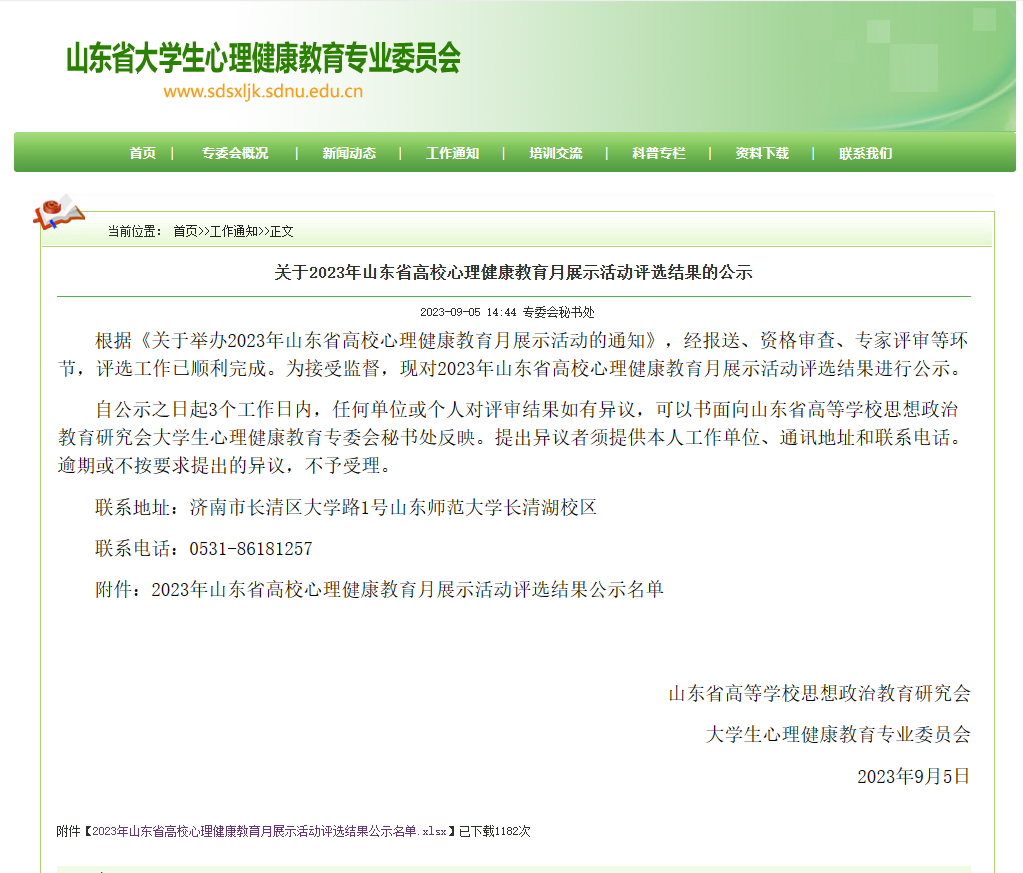The height and width of the screenshot is (873, 1023).
Task: Click the signature 大学生心理健康教育专业委员会
Action: click(838, 735)
